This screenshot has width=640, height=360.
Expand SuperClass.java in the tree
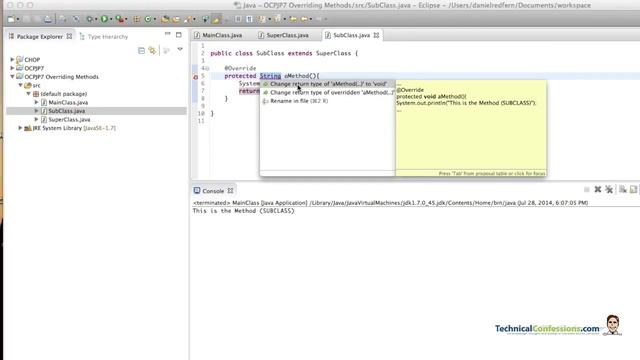(36, 120)
